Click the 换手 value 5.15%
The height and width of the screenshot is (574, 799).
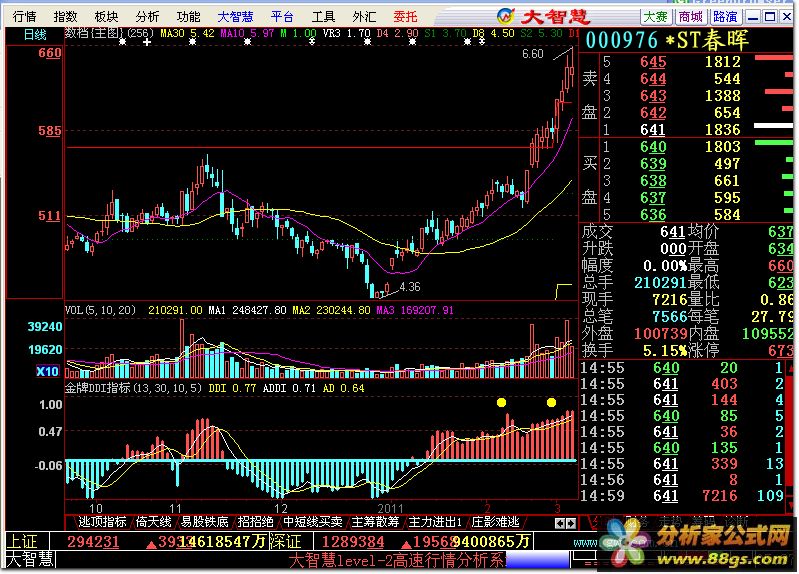(664, 351)
